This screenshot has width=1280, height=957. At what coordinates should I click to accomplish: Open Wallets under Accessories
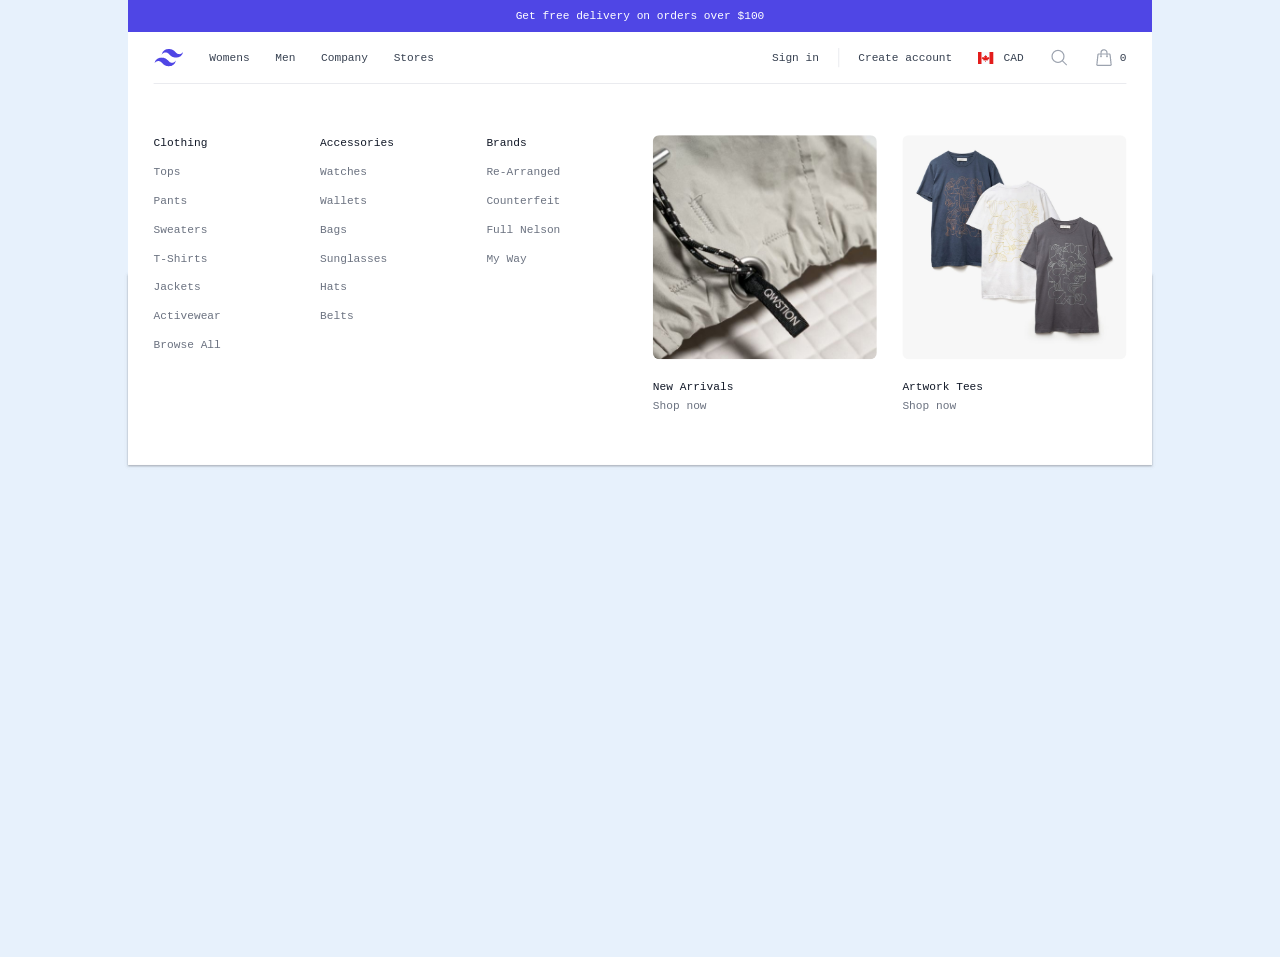click(343, 201)
